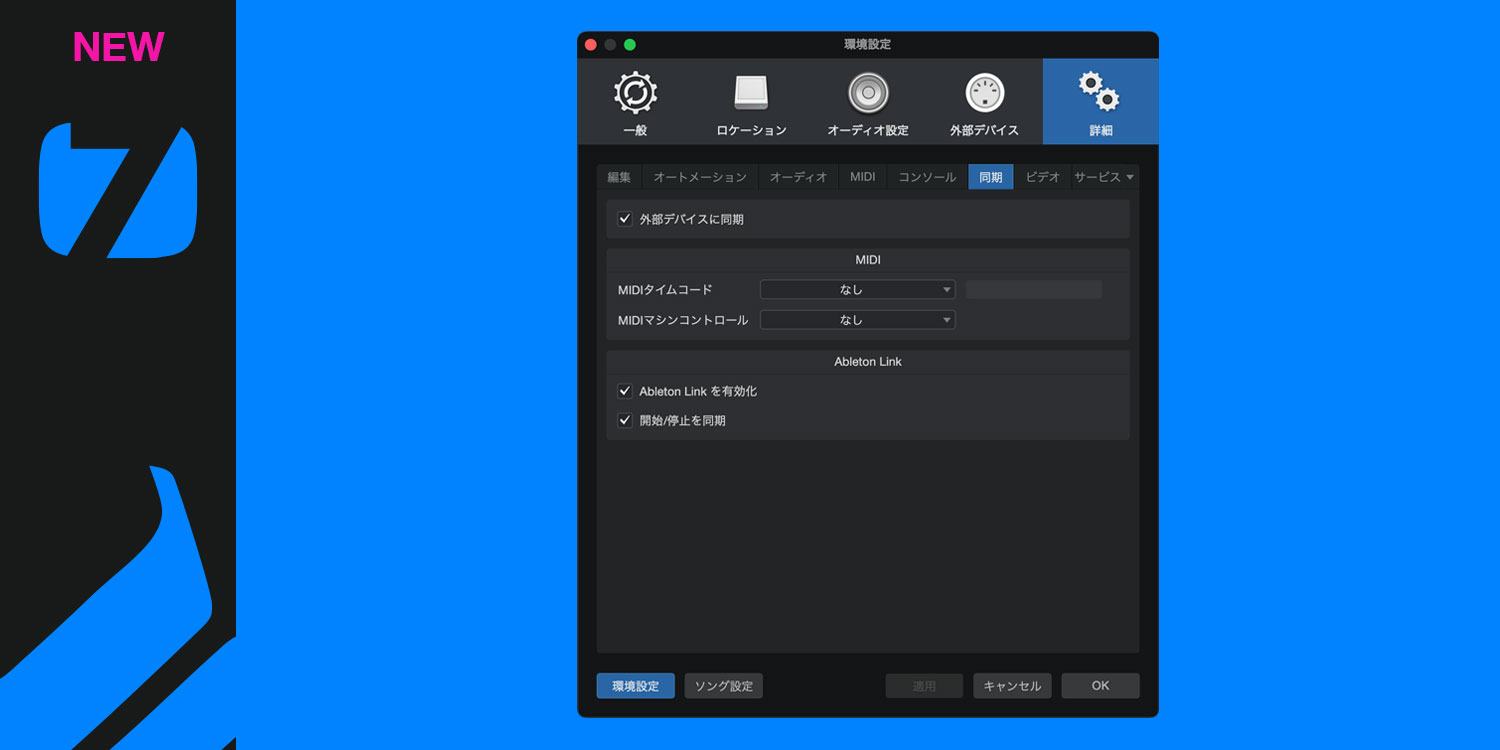Switch to the ビデオ tab
The height and width of the screenshot is (750, 1500).
pyautogui.click(x=1042, y=177)
